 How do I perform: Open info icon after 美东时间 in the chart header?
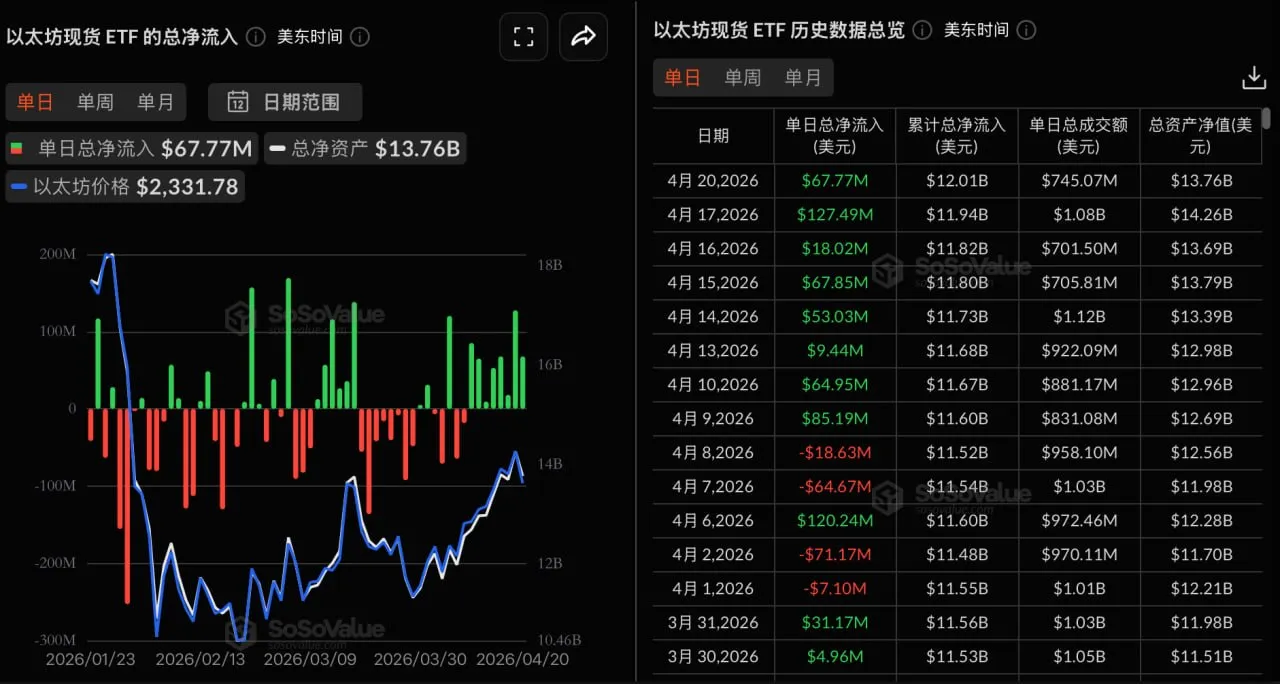(x=360, y=37)
